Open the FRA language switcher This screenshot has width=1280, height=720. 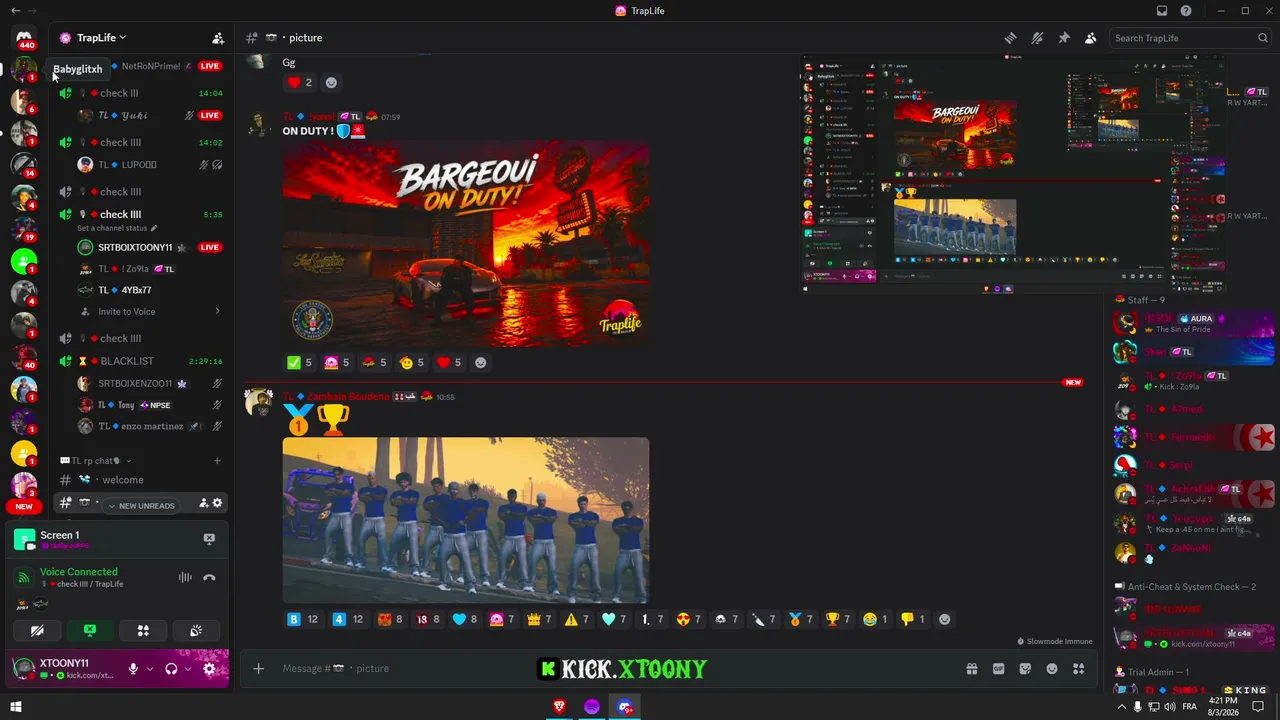point(1189,707)
